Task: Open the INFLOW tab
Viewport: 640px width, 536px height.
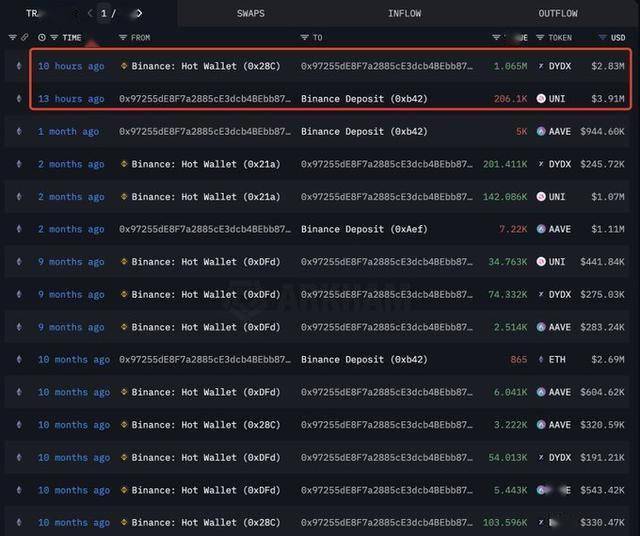Action: [x=404, y=13]
